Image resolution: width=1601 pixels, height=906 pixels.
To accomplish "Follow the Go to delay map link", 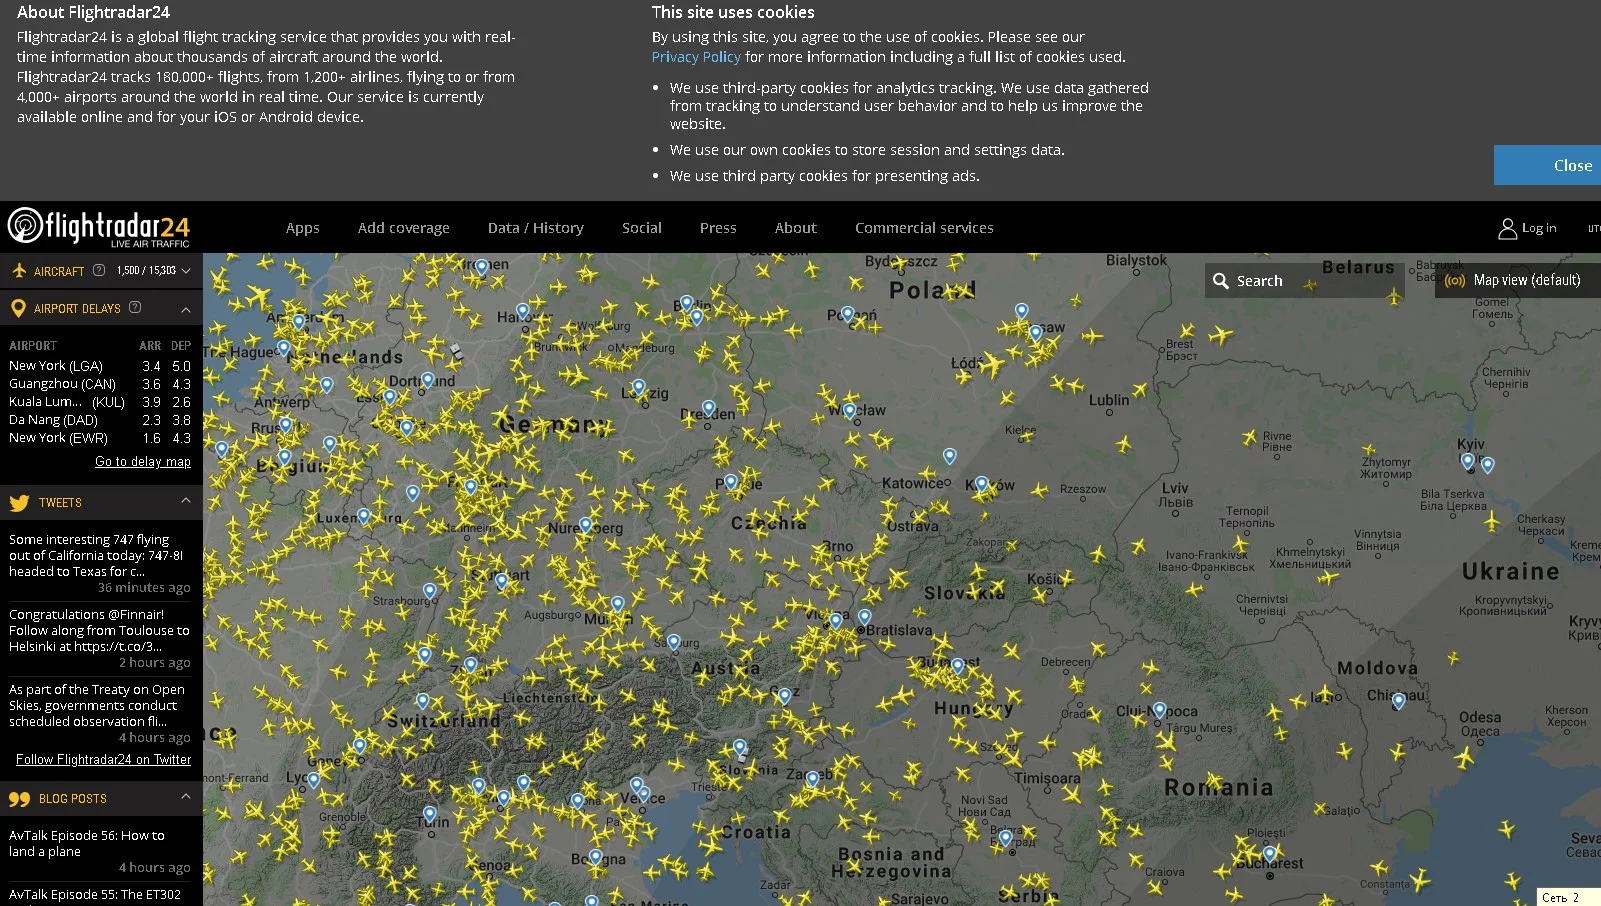I will (143, 462).
